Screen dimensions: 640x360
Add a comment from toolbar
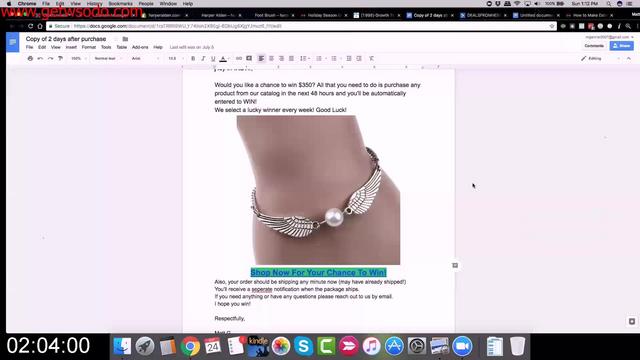(x=249, y=59)
